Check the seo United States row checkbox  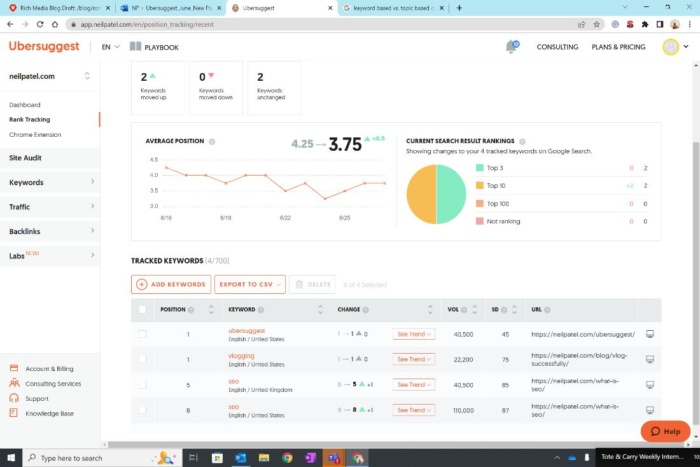point(142,410)
